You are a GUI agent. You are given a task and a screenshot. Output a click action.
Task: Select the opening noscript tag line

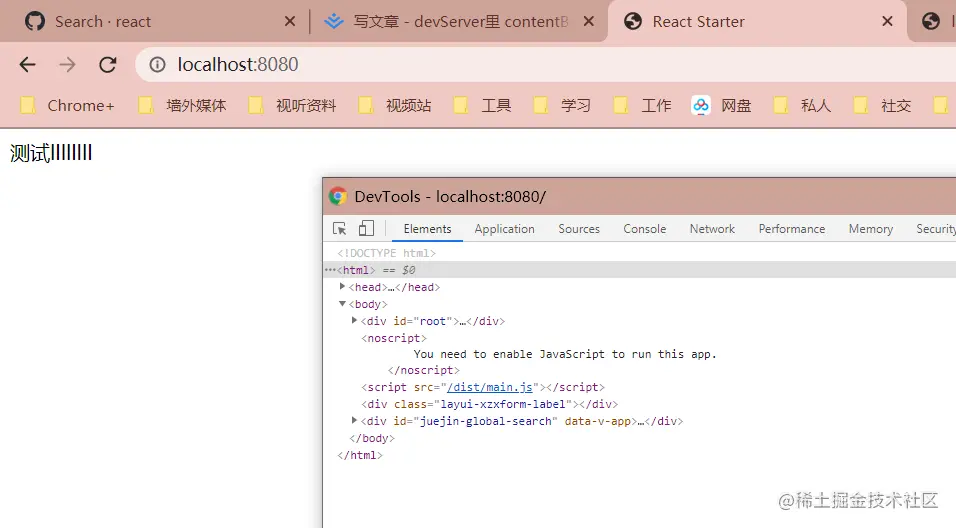pyautogui.click(x=394, y=338)
